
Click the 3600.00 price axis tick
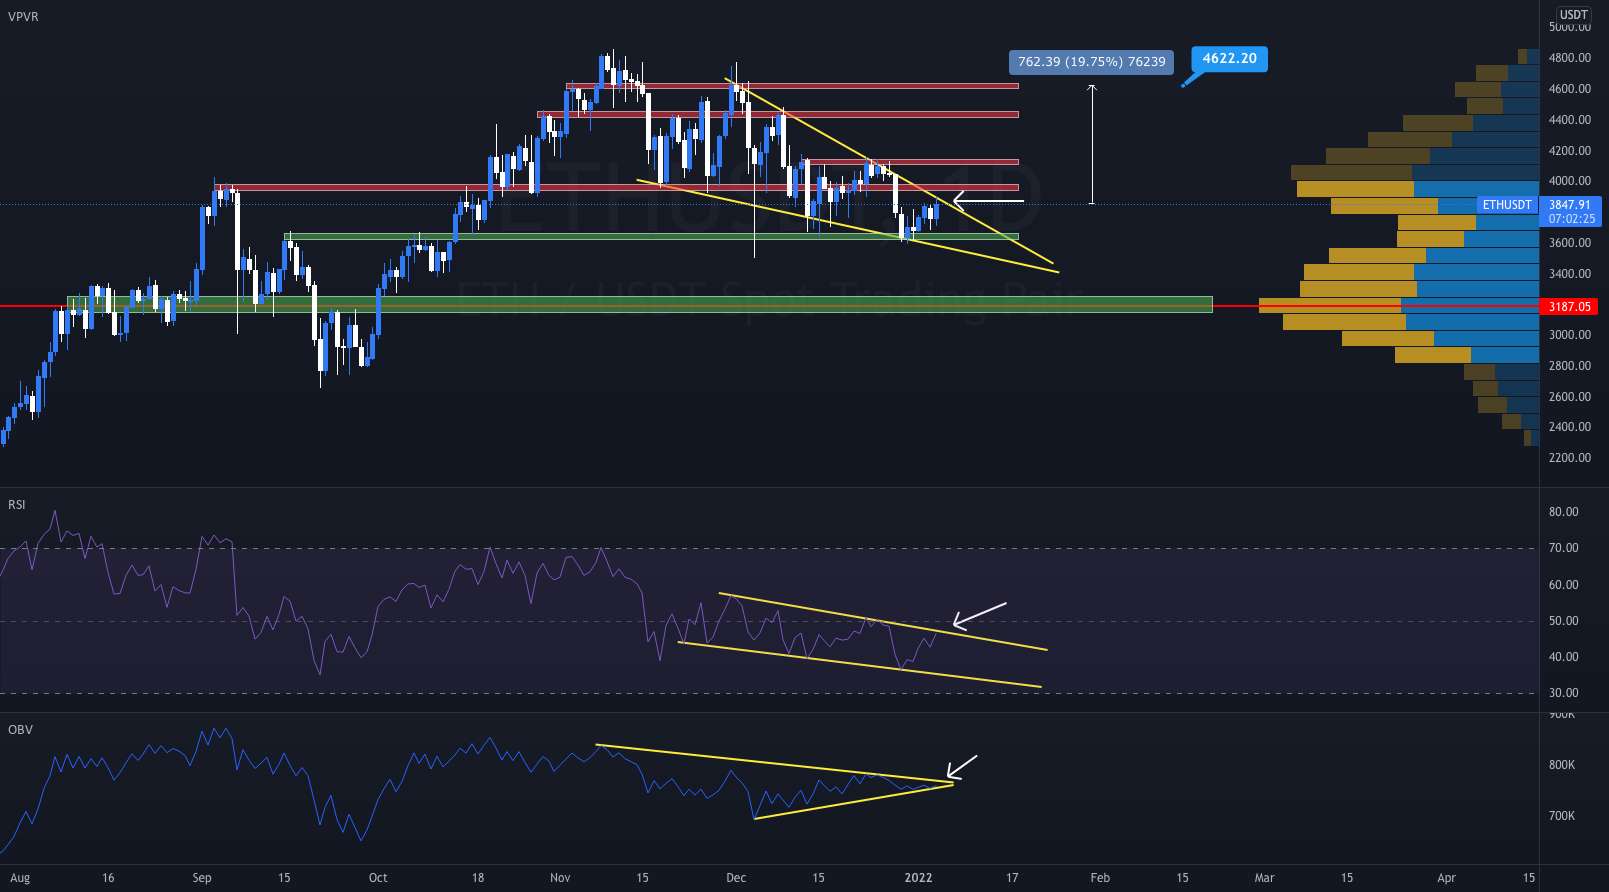(1569, 243)
